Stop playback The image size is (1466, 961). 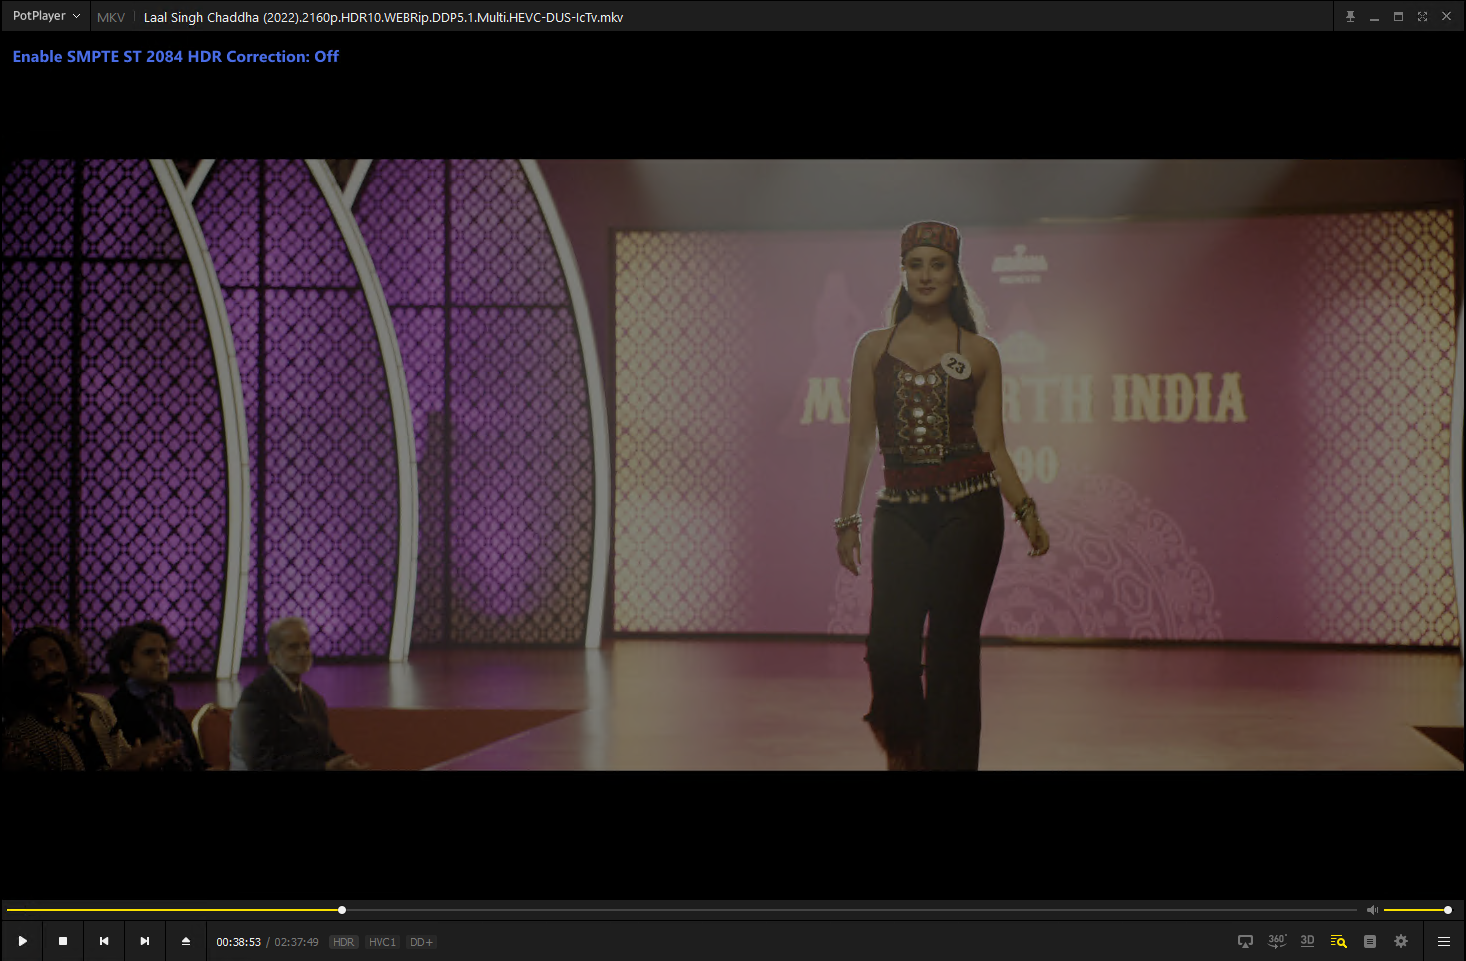click(63, 941)
